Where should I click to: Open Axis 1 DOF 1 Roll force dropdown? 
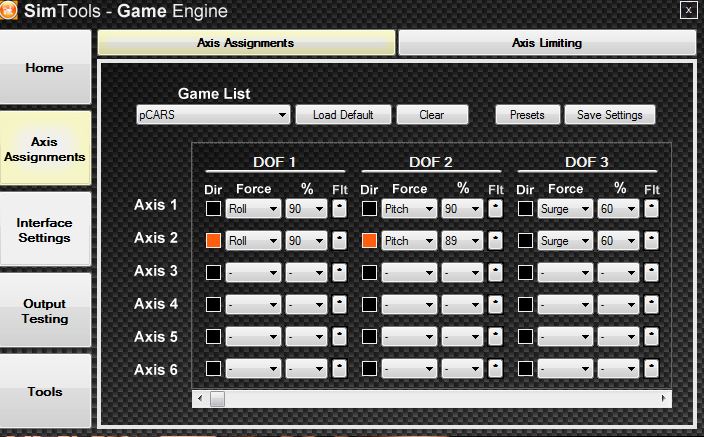tap(253, 209)
